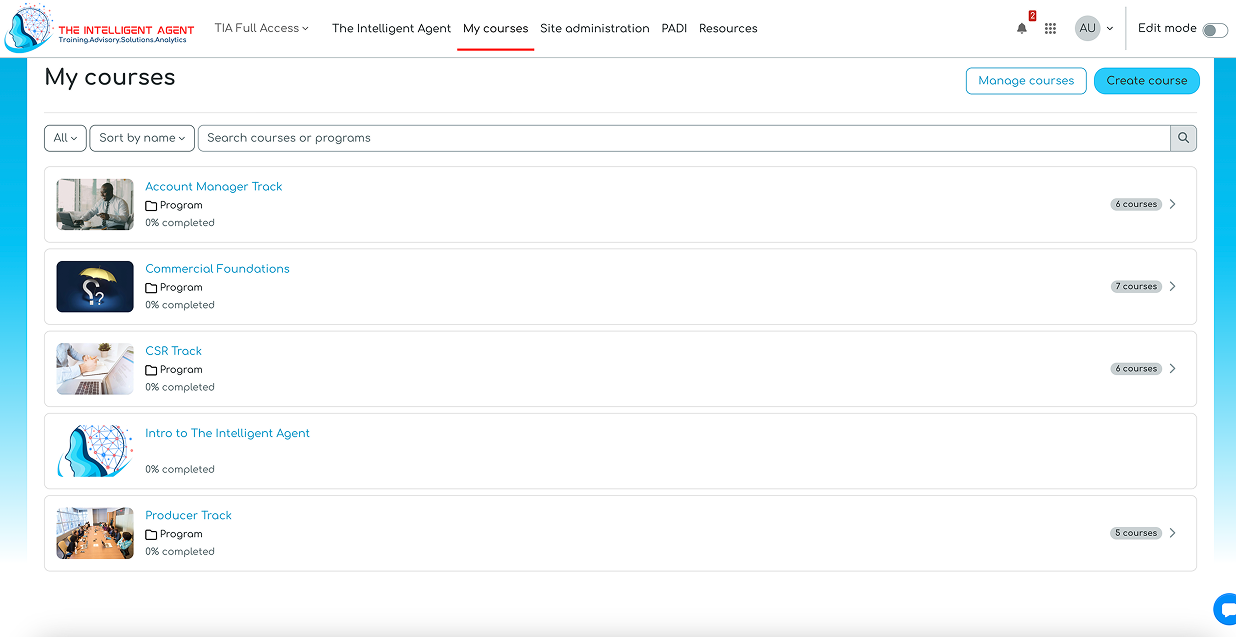The height and width of the screenshot is (637, 1236).
Task: Open the Sort by name dropdown
Action: point(142,138)
